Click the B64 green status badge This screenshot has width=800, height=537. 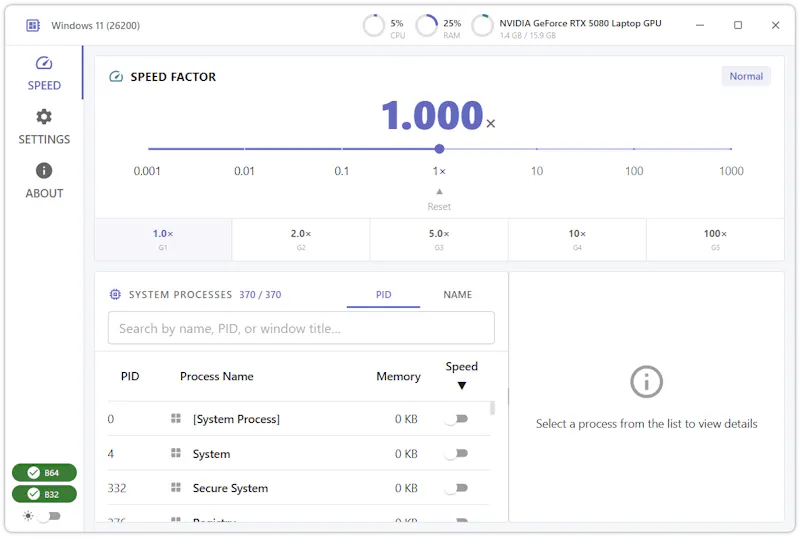(44, 473)
